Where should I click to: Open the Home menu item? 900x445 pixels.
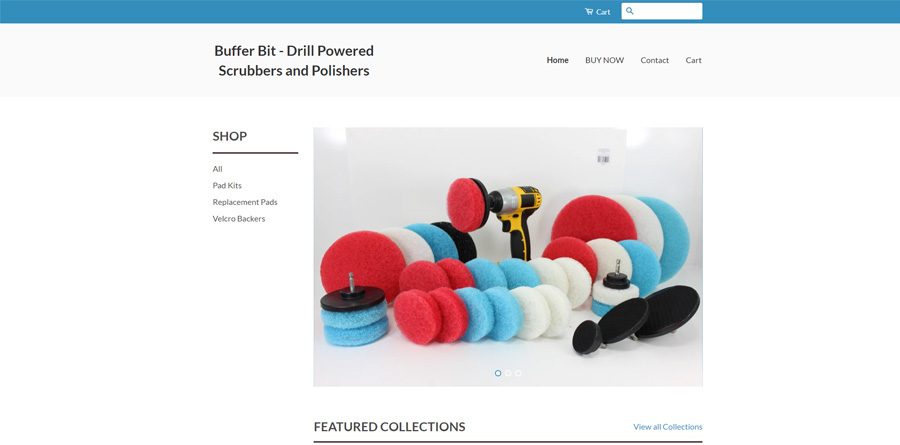tap(557, 60)
